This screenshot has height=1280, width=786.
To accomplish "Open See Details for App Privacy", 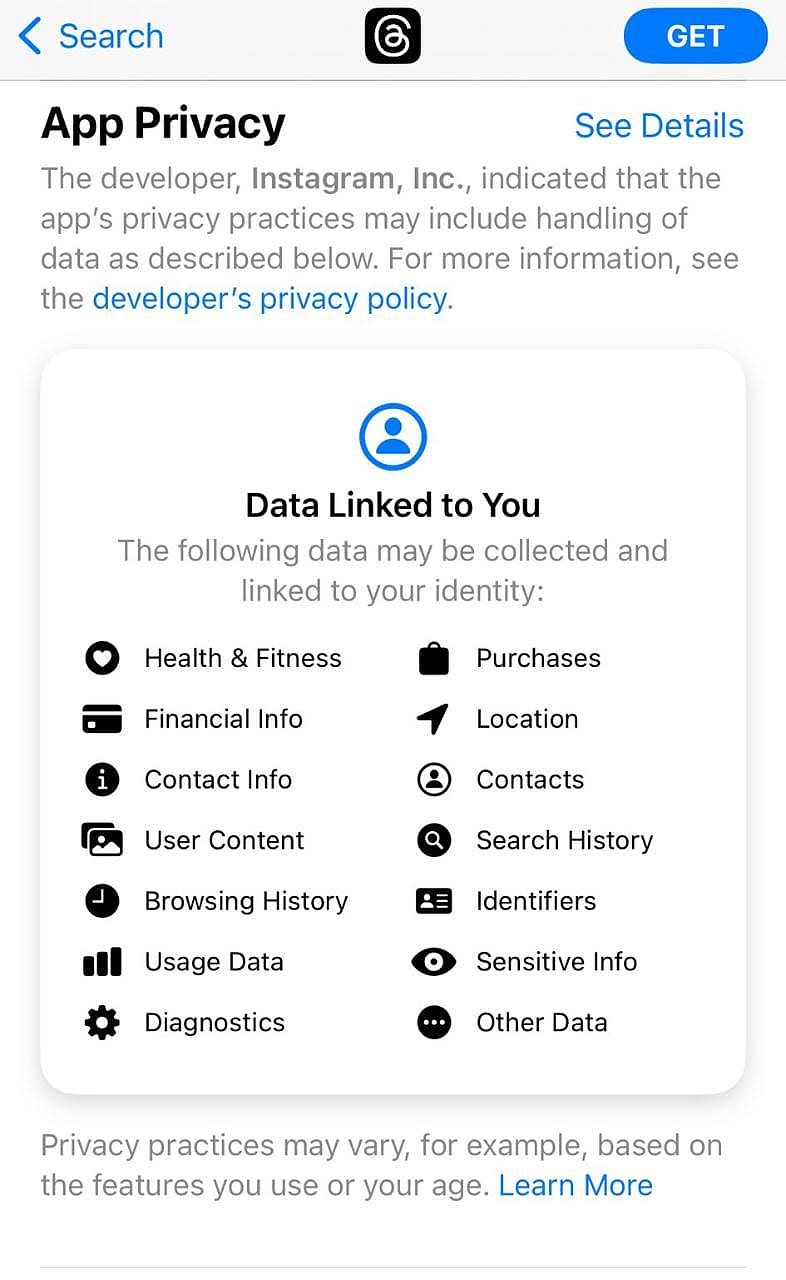I will click(659, 126).
